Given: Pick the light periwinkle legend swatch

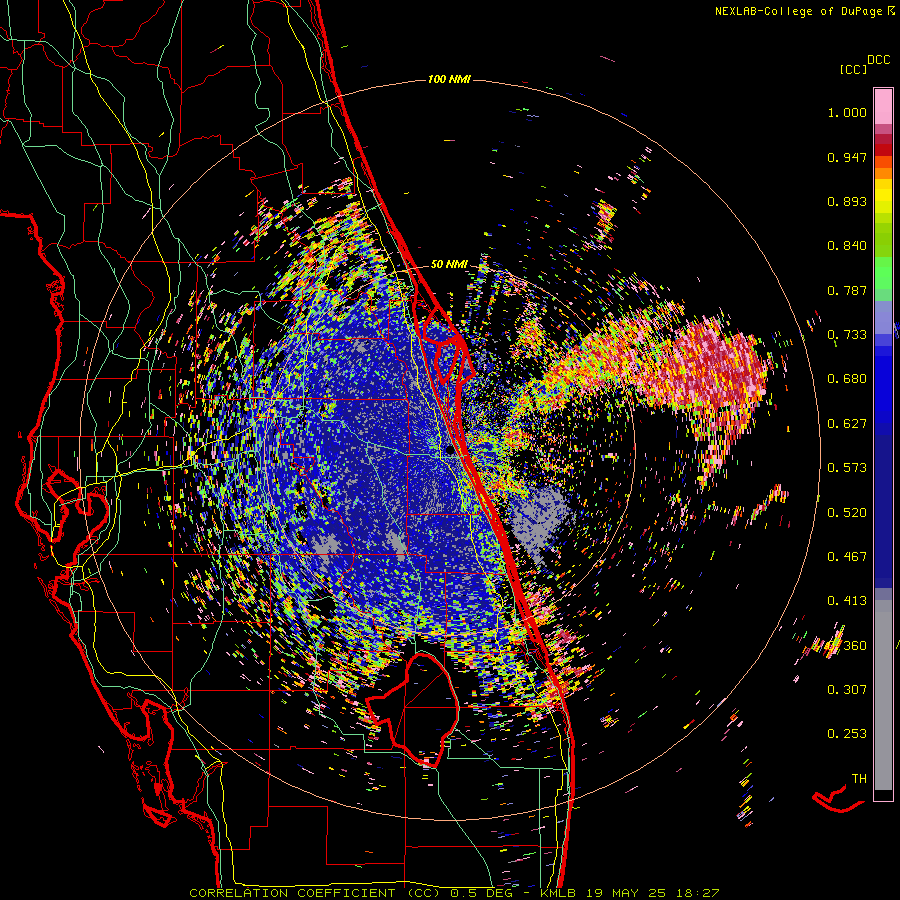Looking at the screenshot, I should [883, 316].
